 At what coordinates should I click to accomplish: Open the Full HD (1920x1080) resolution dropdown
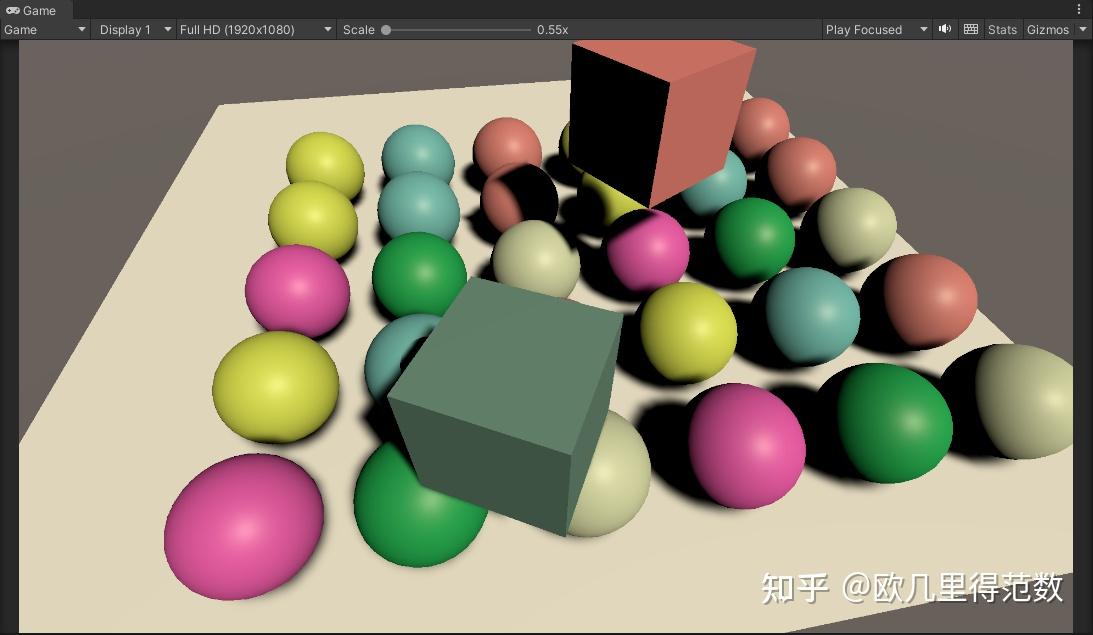tap(250, 29)
